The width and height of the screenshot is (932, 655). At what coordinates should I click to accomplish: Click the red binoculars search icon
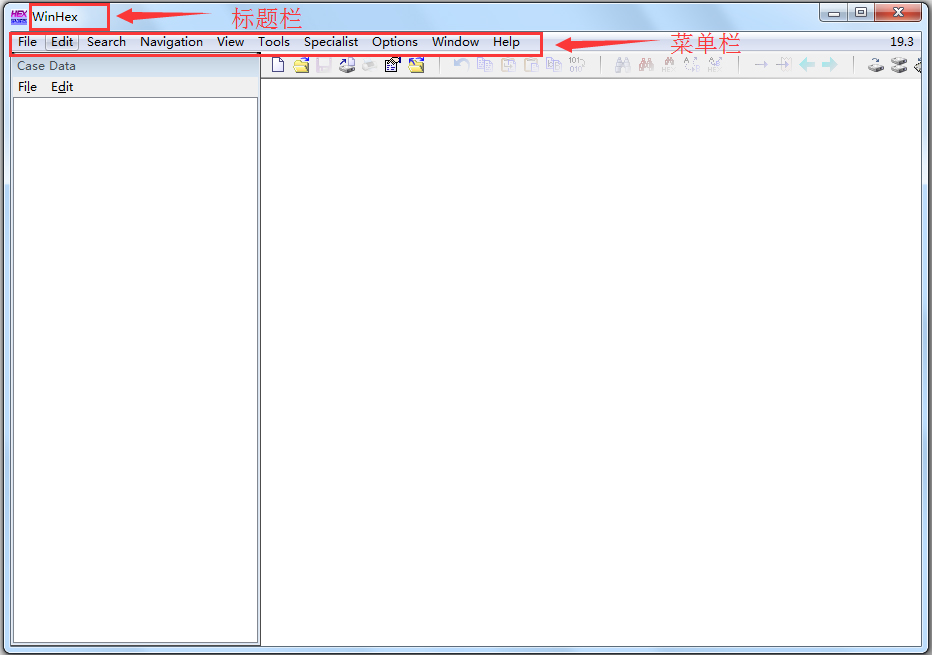646,65
